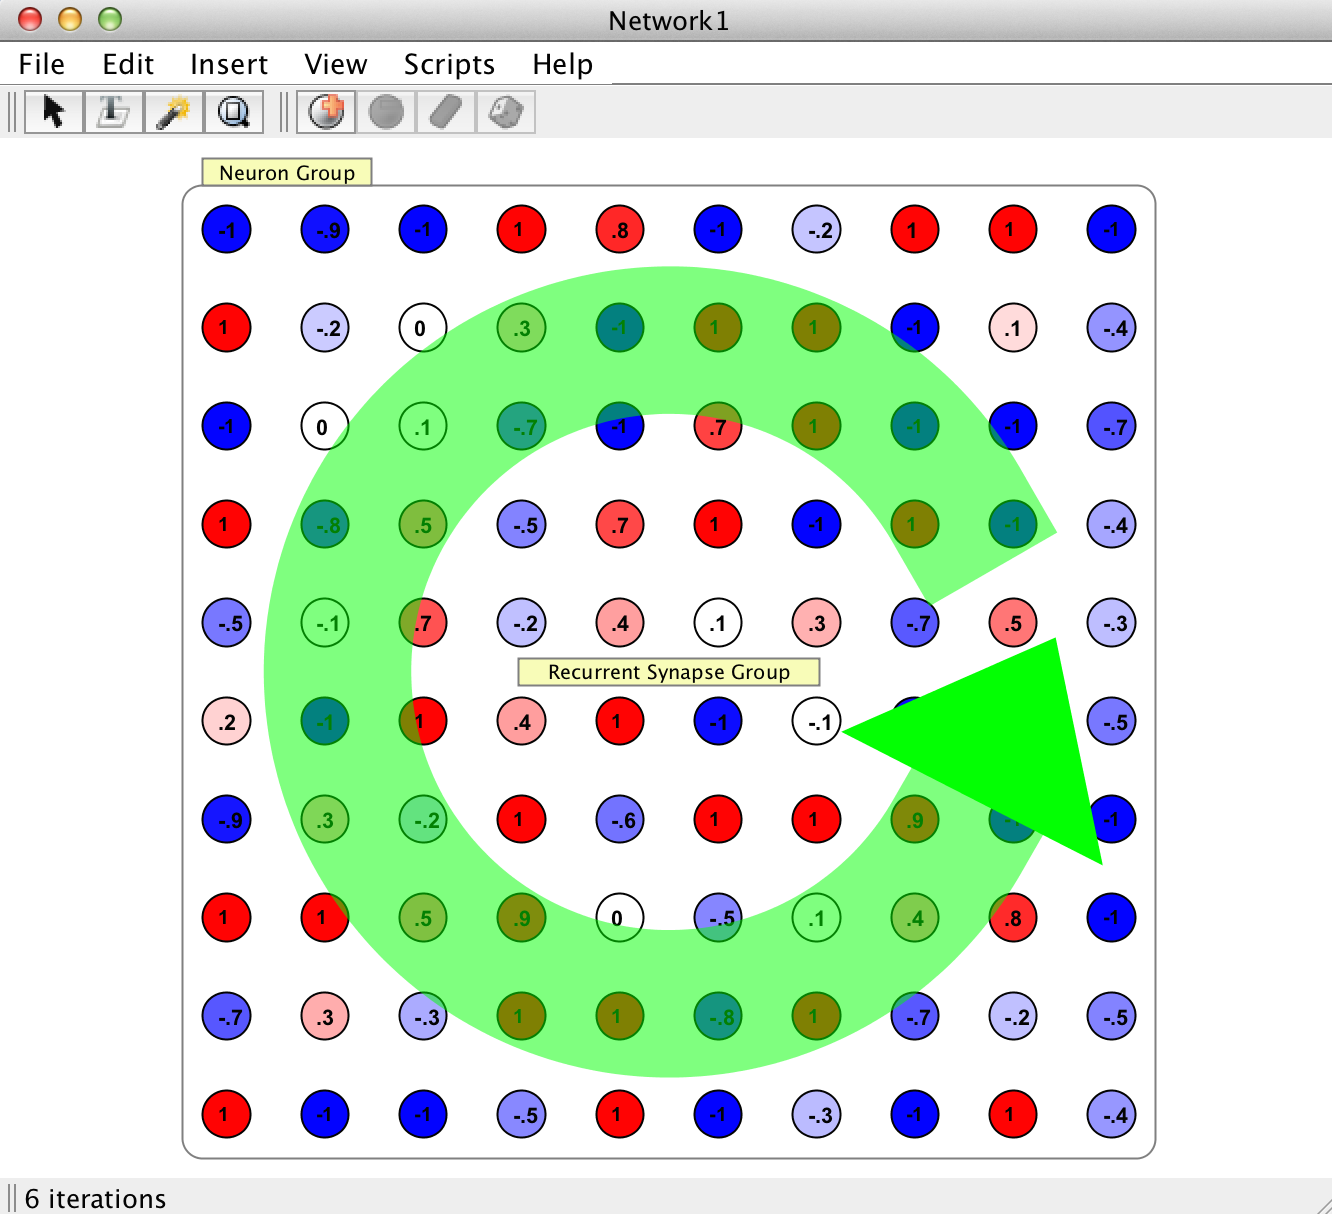Expand the View menu
The image size is (1332, 1214).
pos(336,64)
